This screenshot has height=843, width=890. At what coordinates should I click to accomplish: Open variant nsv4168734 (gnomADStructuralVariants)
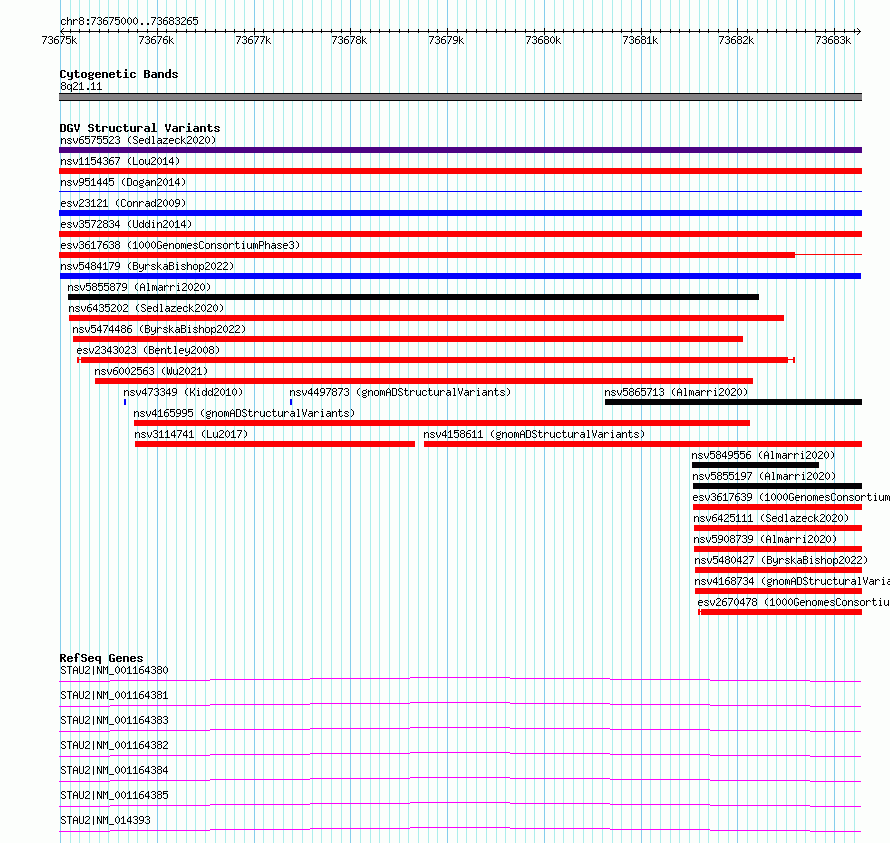[792, 581]
